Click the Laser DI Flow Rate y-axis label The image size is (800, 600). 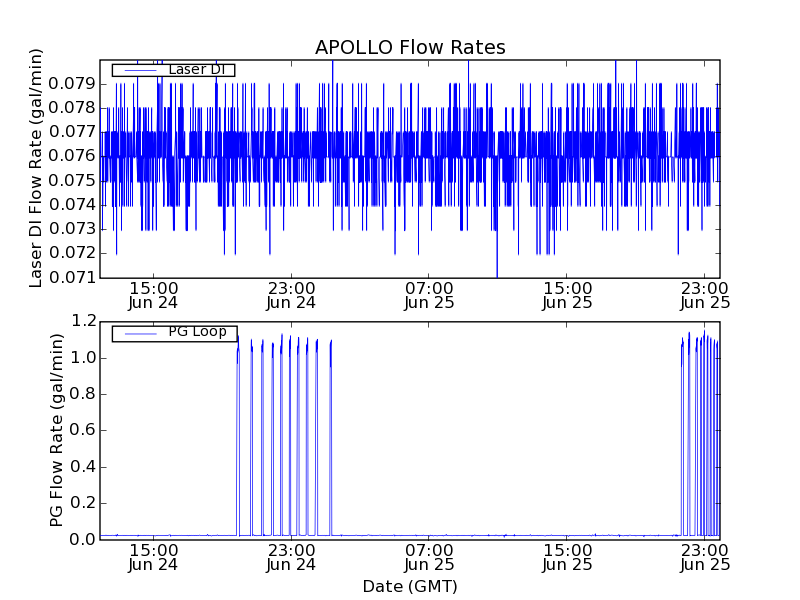[36, 168]
